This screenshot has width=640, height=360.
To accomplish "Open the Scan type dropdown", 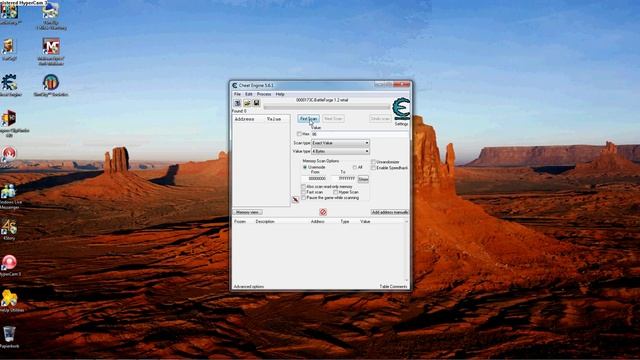I will click(340, 143).
